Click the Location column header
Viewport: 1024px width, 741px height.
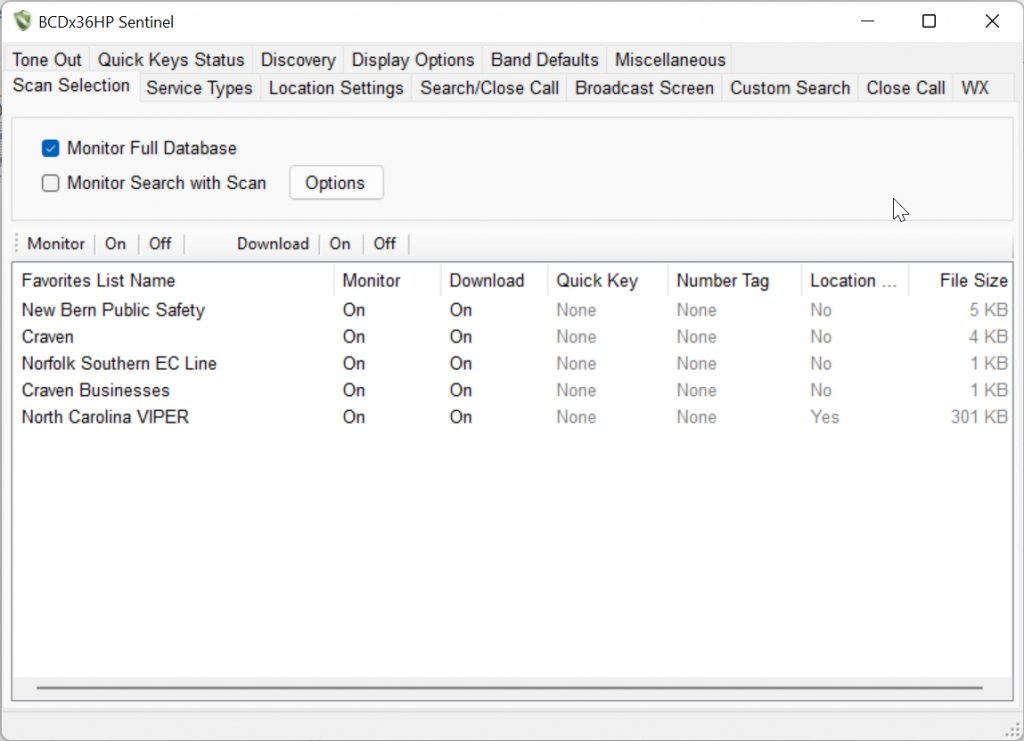coord(856,281)
